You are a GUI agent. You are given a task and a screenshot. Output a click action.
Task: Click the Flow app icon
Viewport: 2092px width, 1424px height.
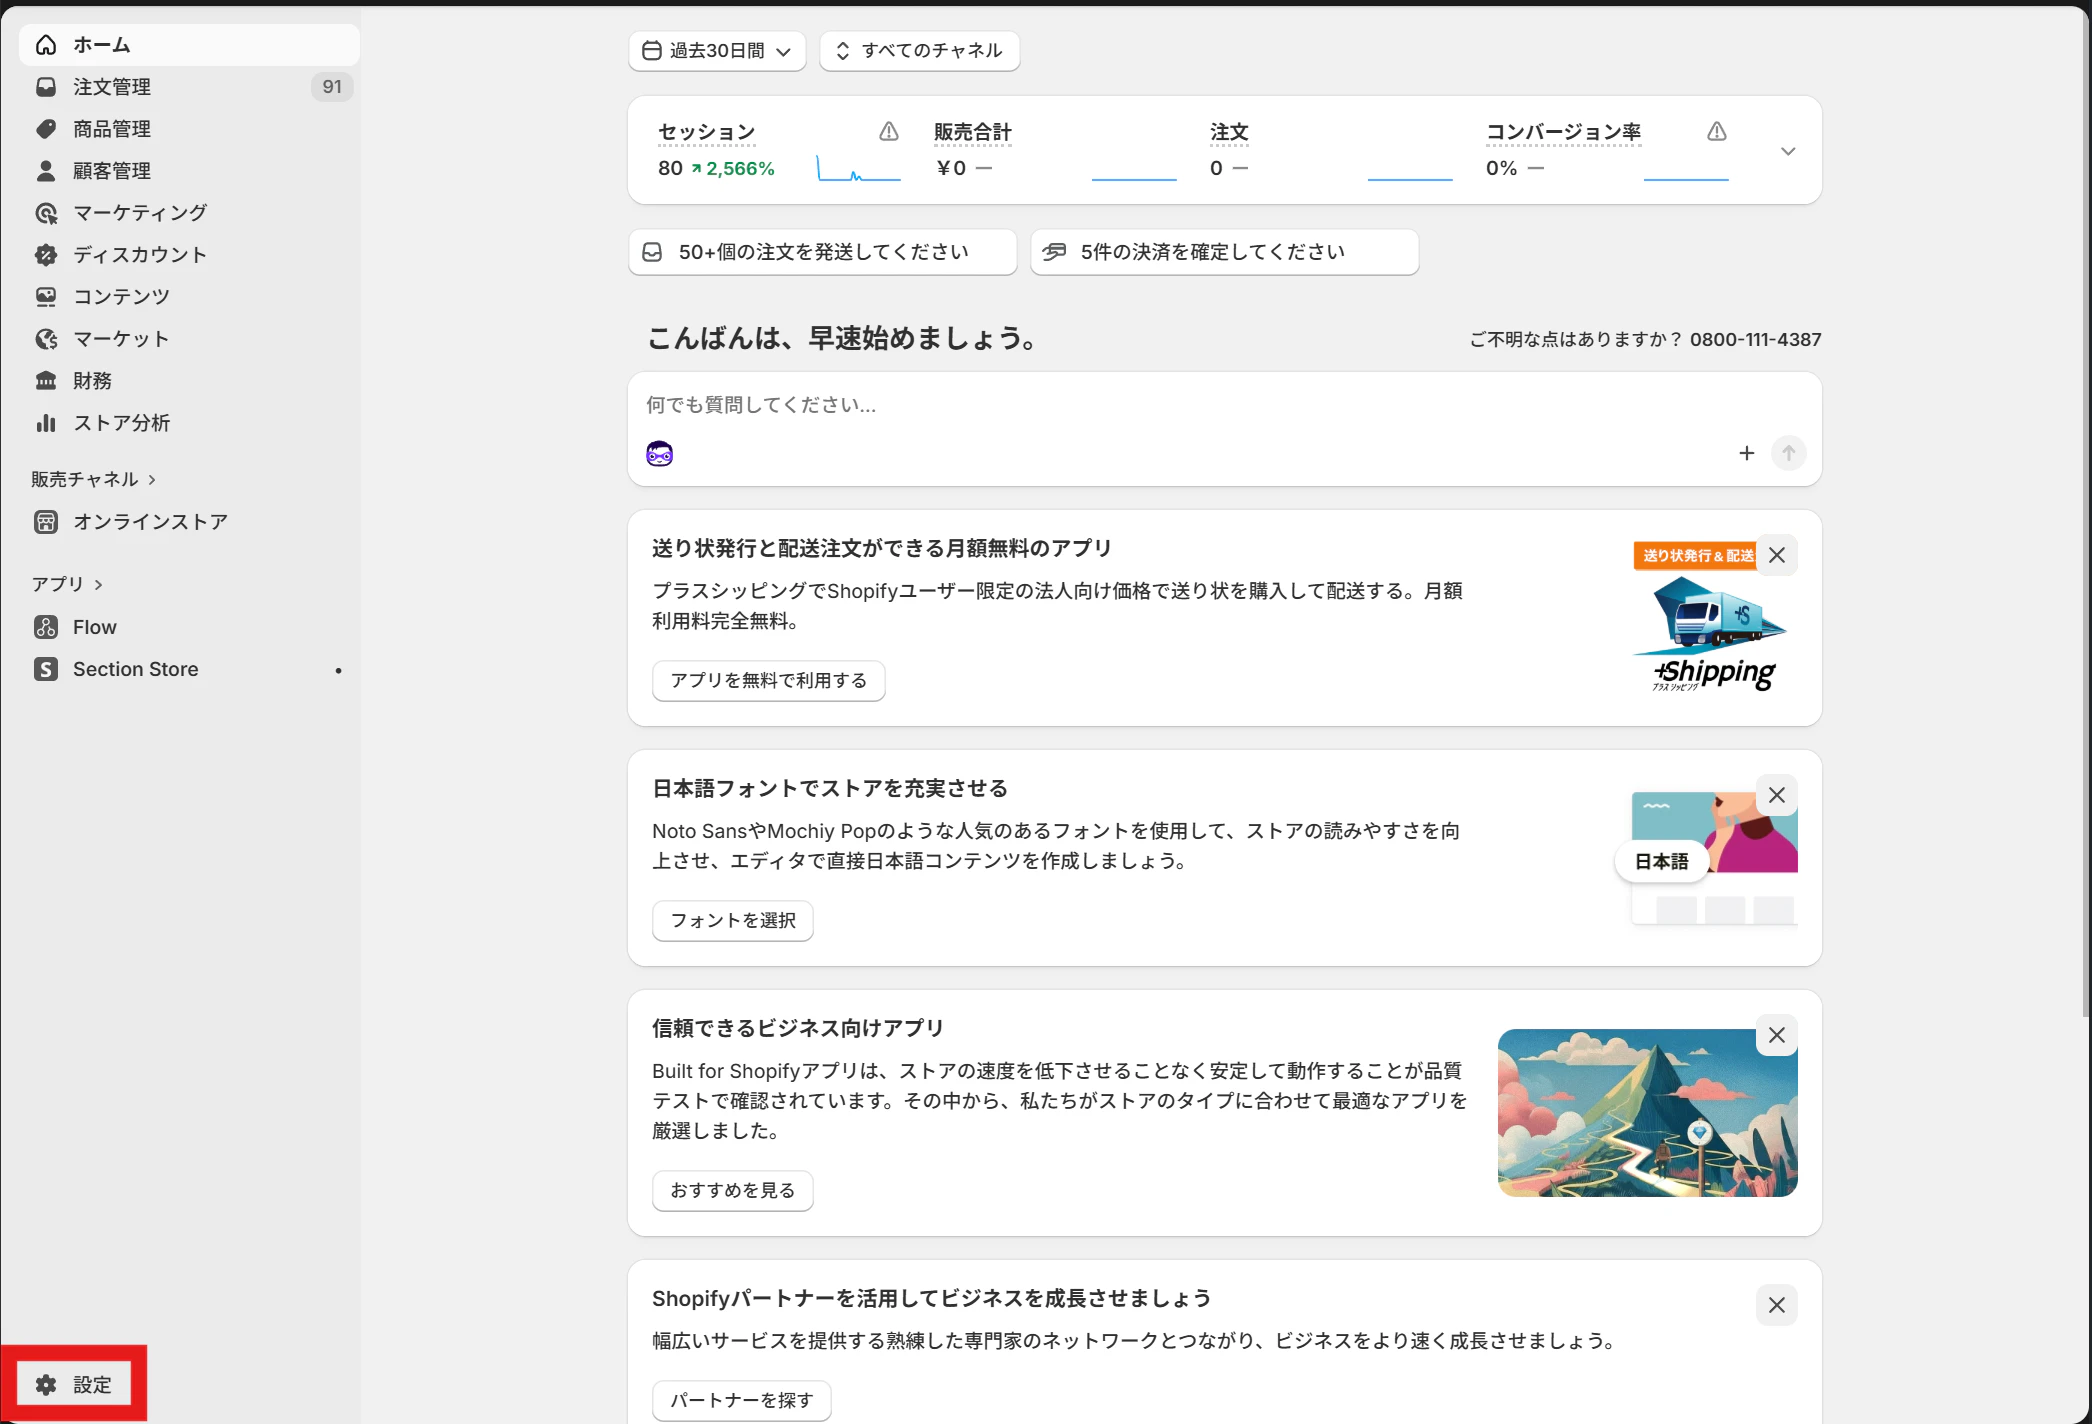[46, 627]
